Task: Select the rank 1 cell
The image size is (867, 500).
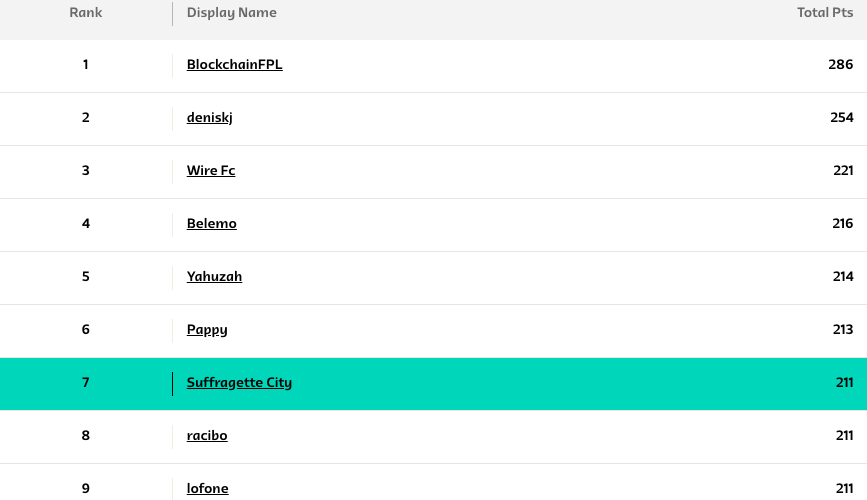Action: click(x=86, y=65)
